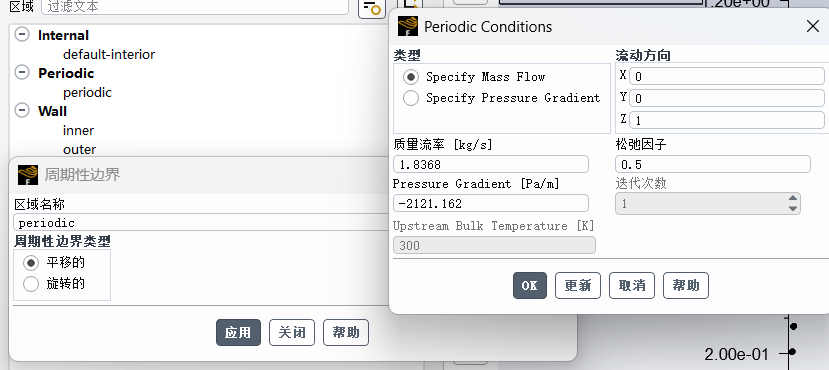Click 应用 in the periodic boundary dialog
829x370 pixels.
(238, 332)
